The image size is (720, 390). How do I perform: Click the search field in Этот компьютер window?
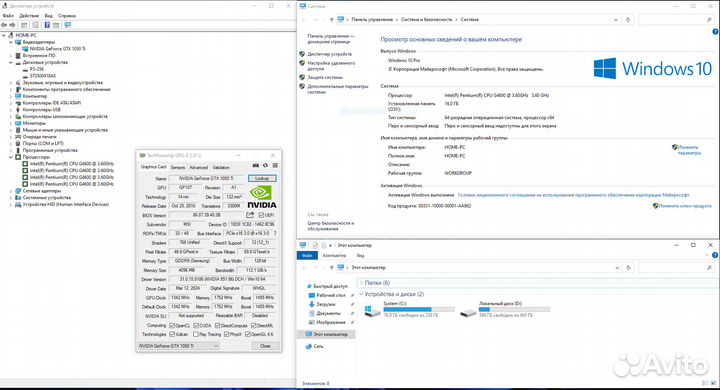(676, 267)
